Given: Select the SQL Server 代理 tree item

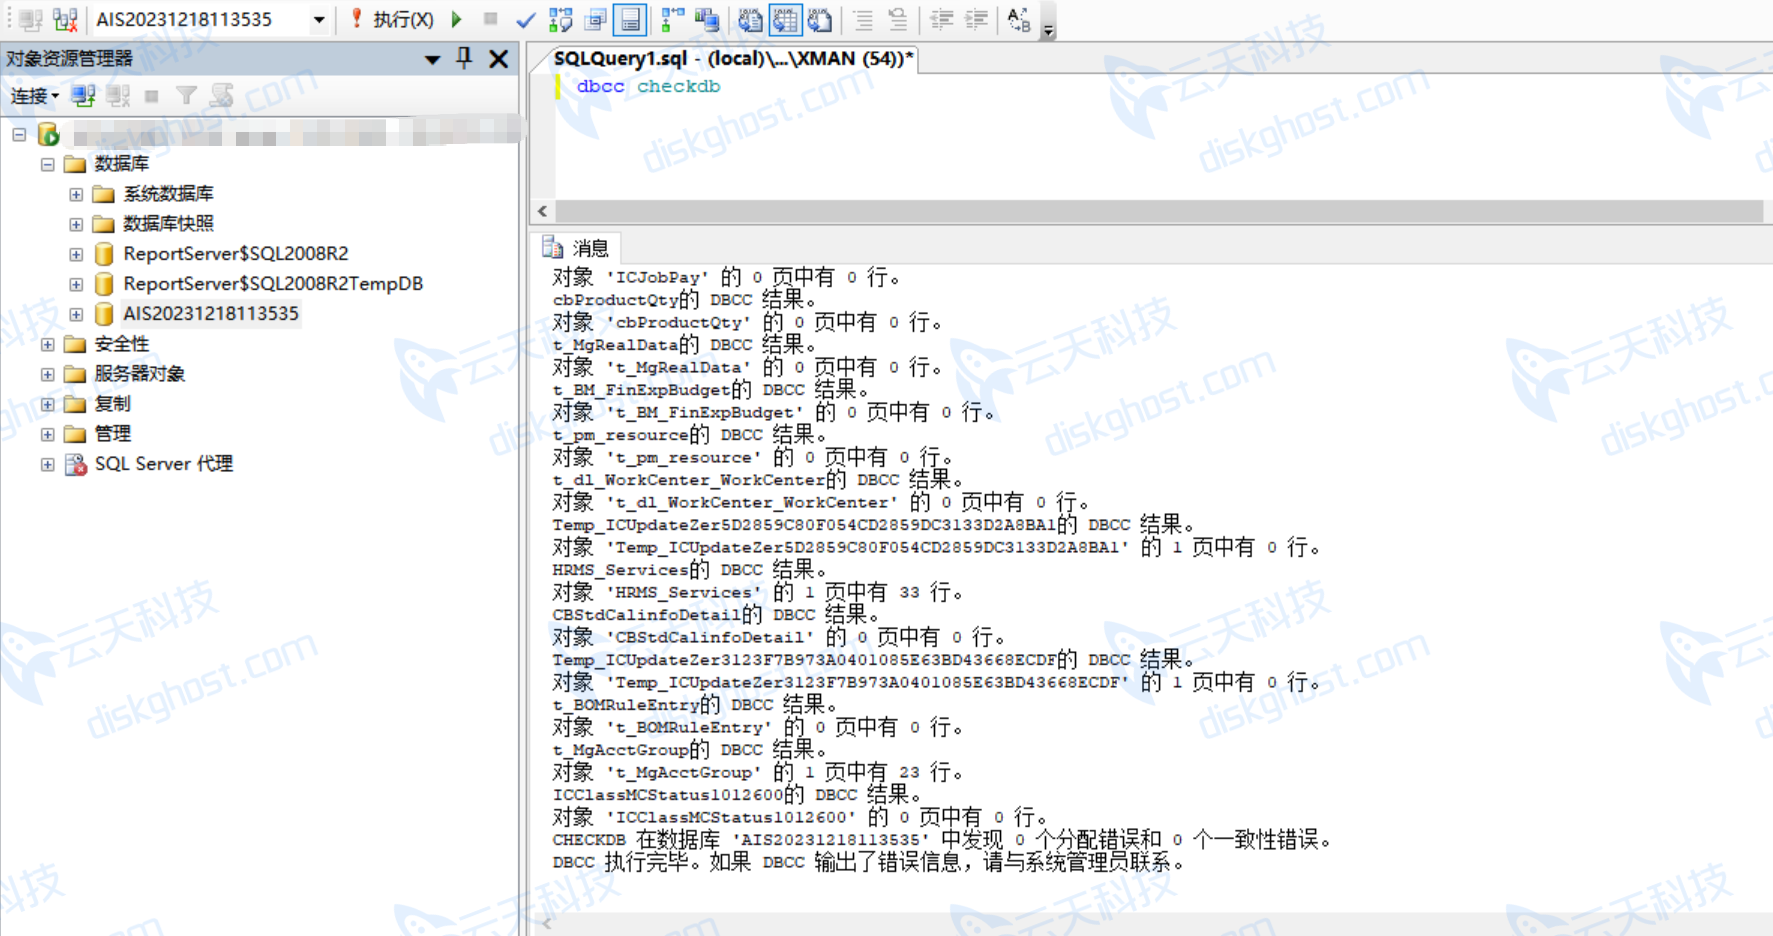Looking at the screenshot, I should (164, 464).
